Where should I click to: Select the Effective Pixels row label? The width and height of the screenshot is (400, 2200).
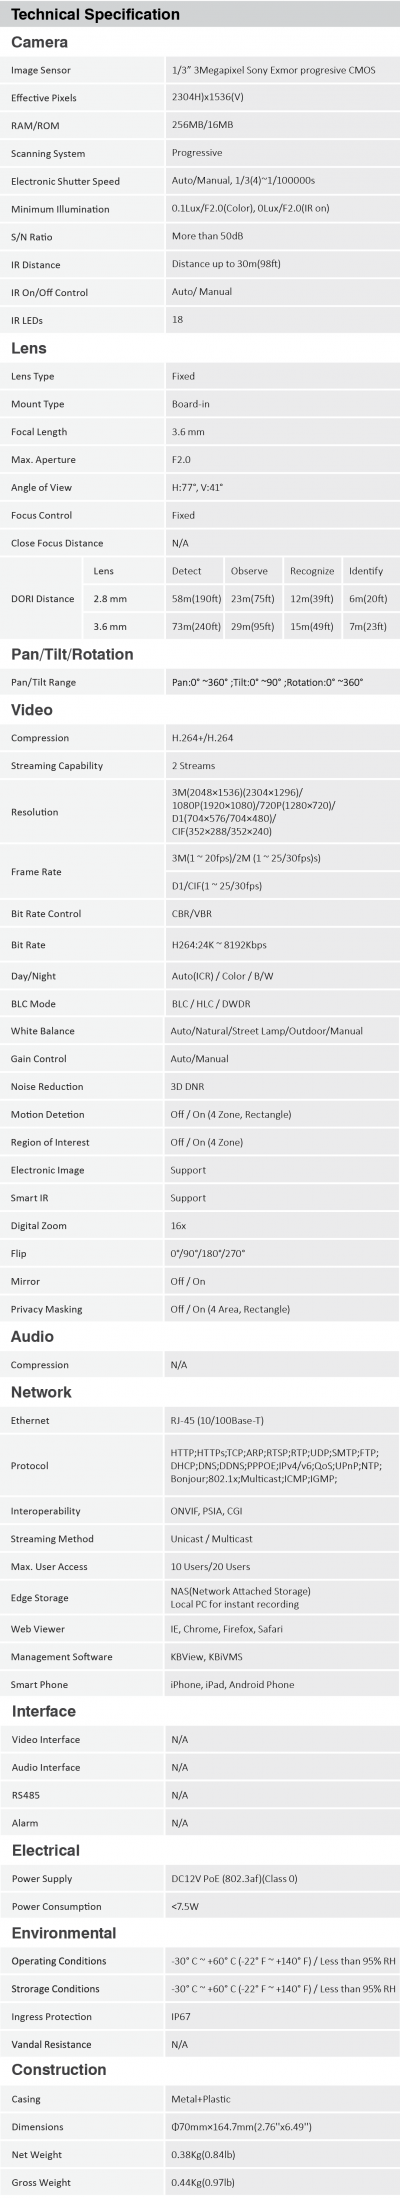coord(44,98)
